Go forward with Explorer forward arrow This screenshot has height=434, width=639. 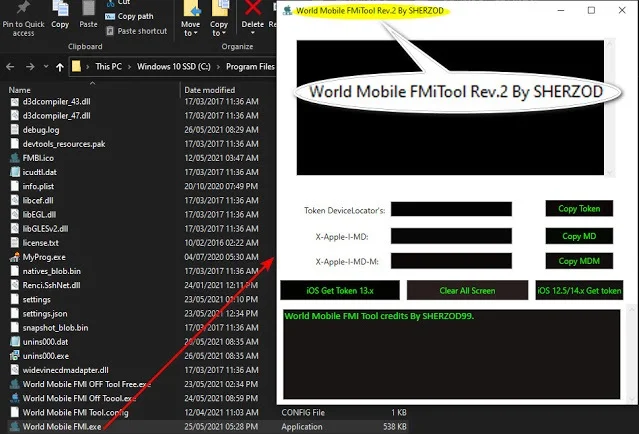(30, 66)
